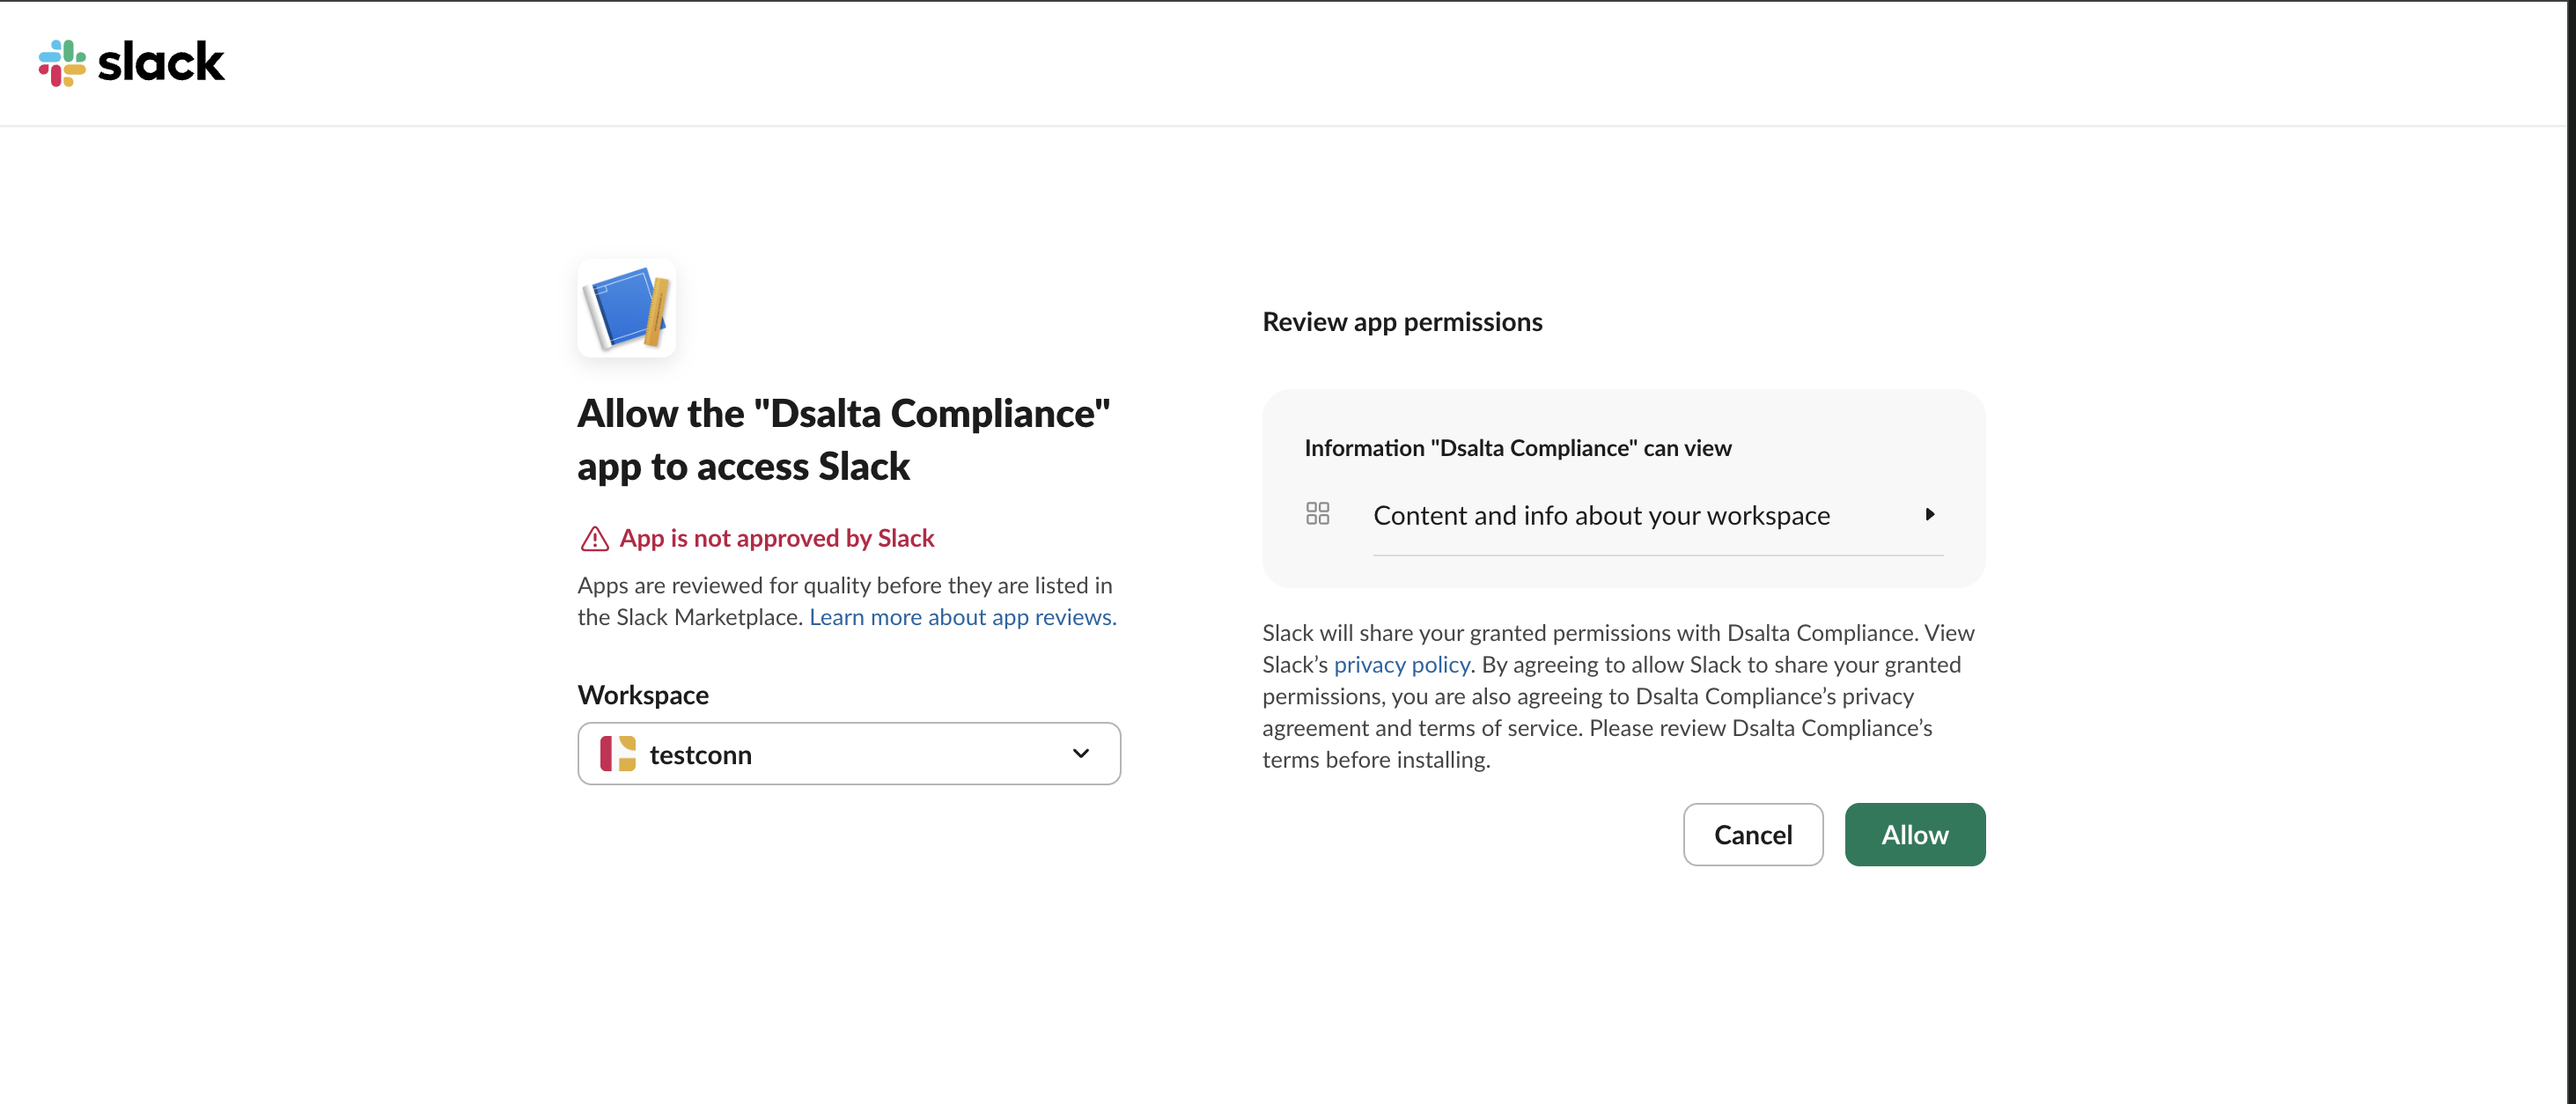Click the Dsalta Compliance app icon
Screen dimensions: 2576x1104
click(627, 308)
